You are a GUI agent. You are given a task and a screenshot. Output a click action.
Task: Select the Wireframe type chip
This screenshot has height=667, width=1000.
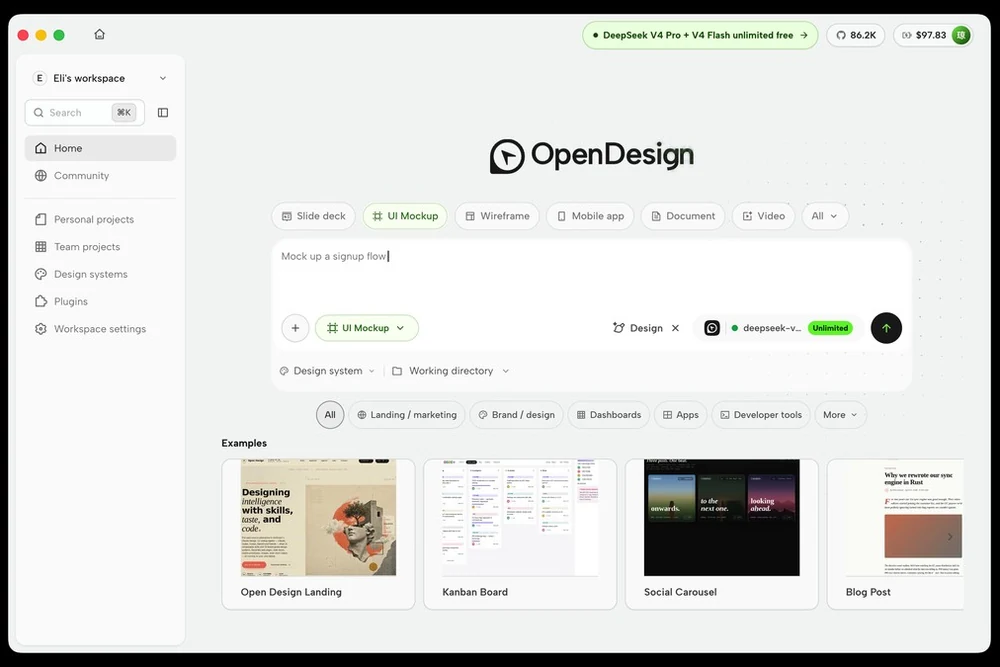(x=497, y=216)
